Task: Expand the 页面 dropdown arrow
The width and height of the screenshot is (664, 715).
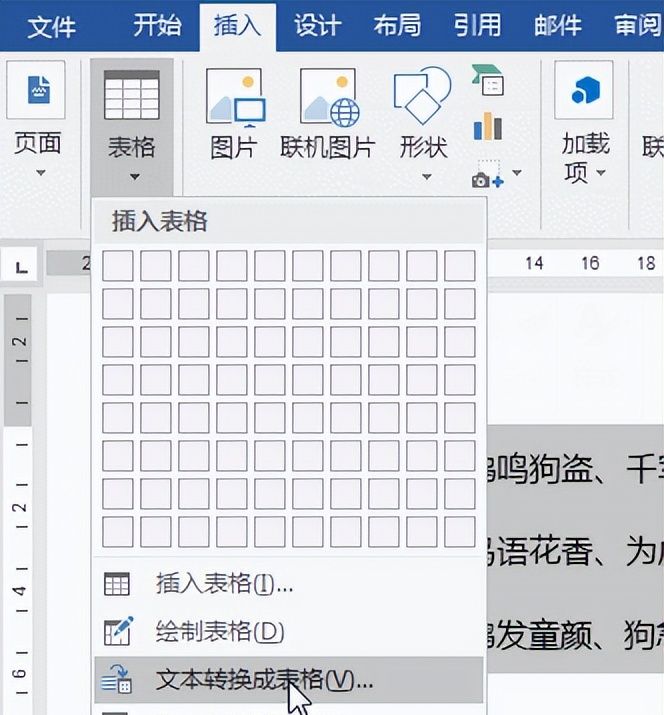Action: click(x=41, y=173)
